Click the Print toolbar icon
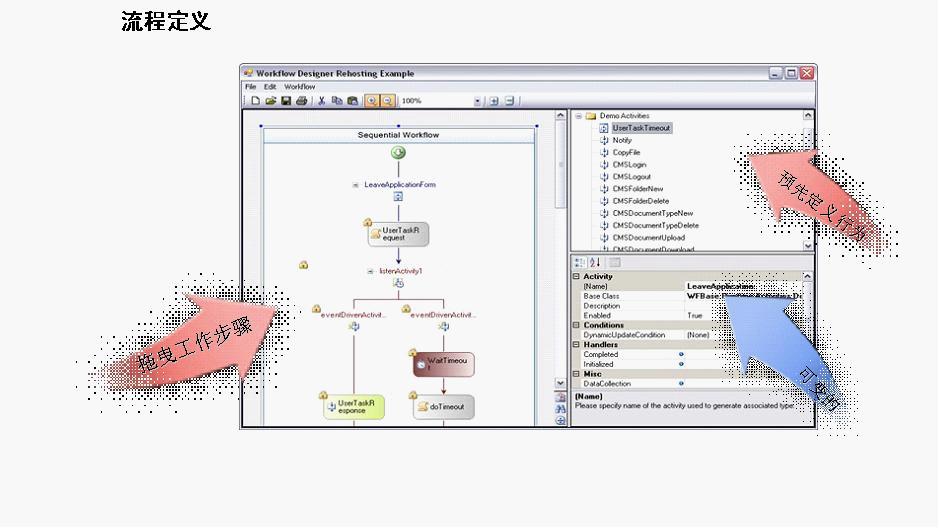939x528 pixels. tap(302, 101)
